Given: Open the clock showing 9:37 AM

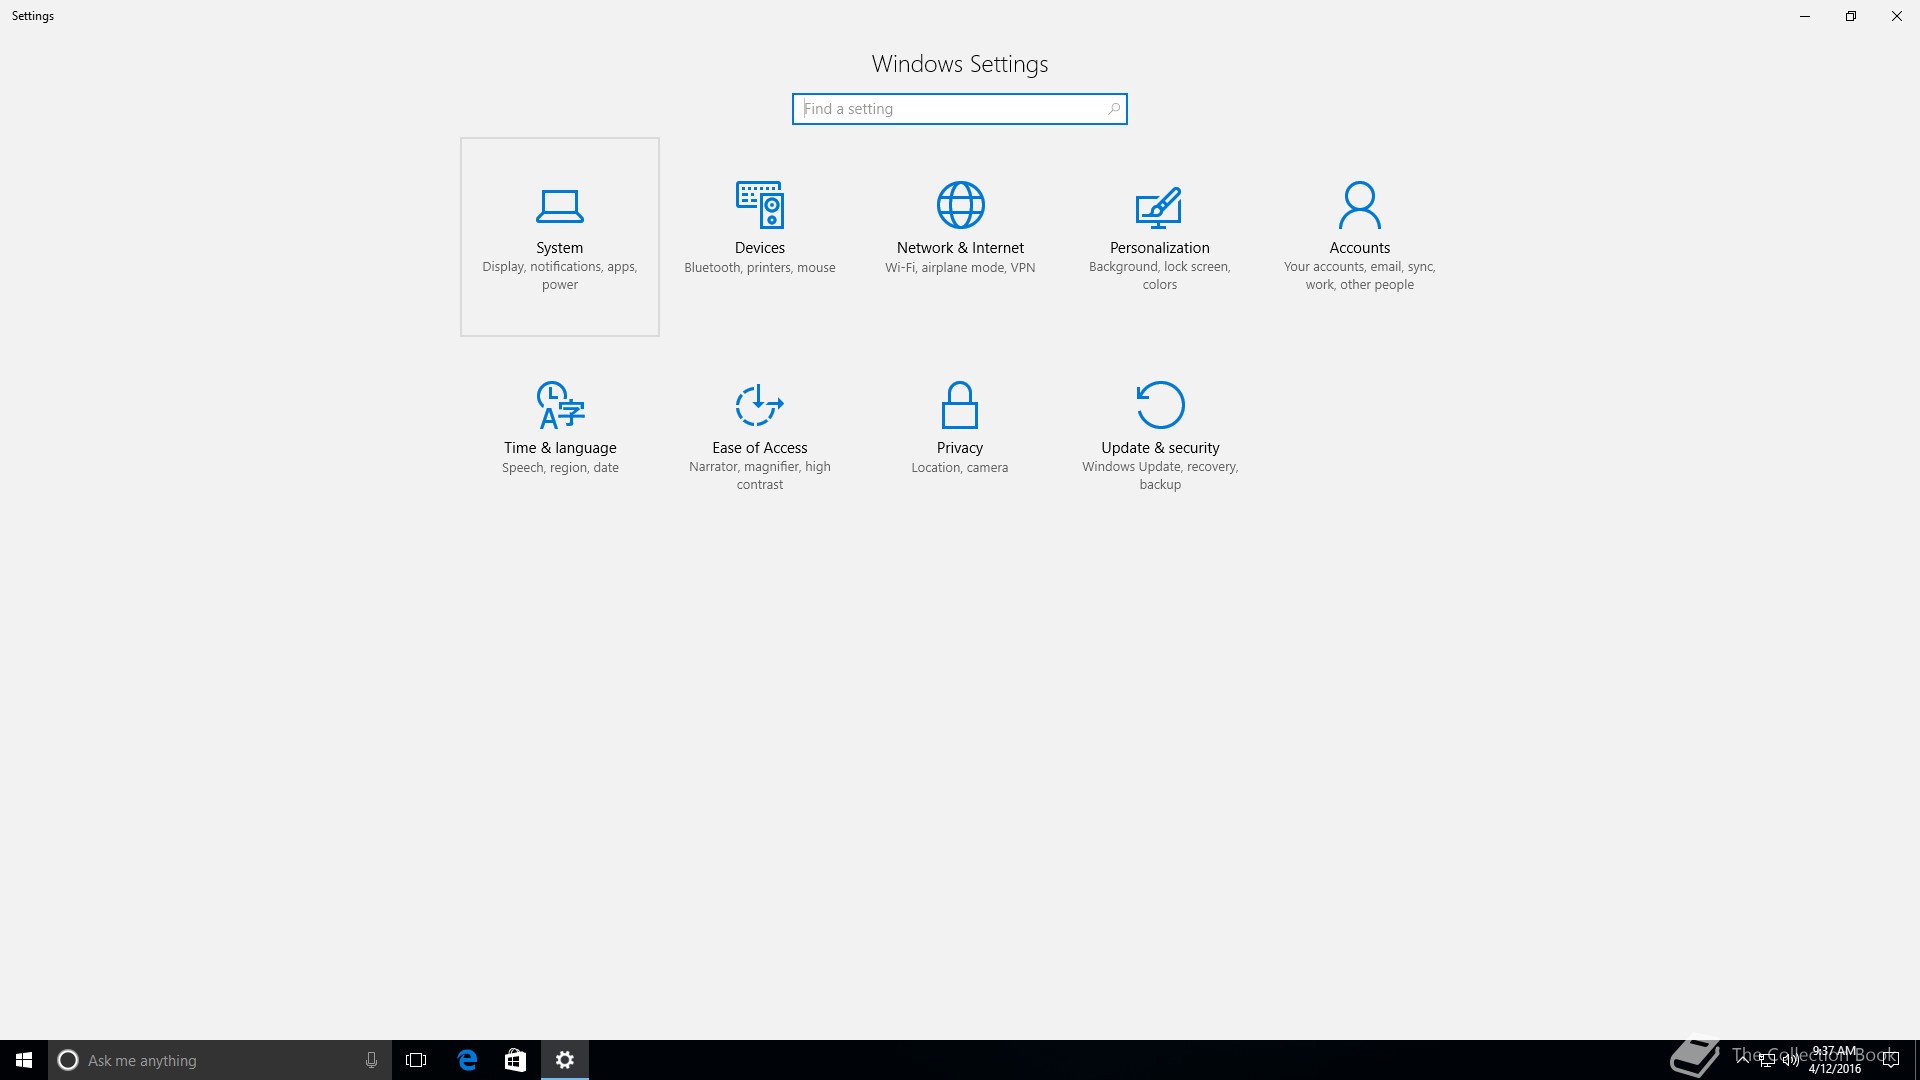Looking at the screenshot, I should click(1835, 1060).
